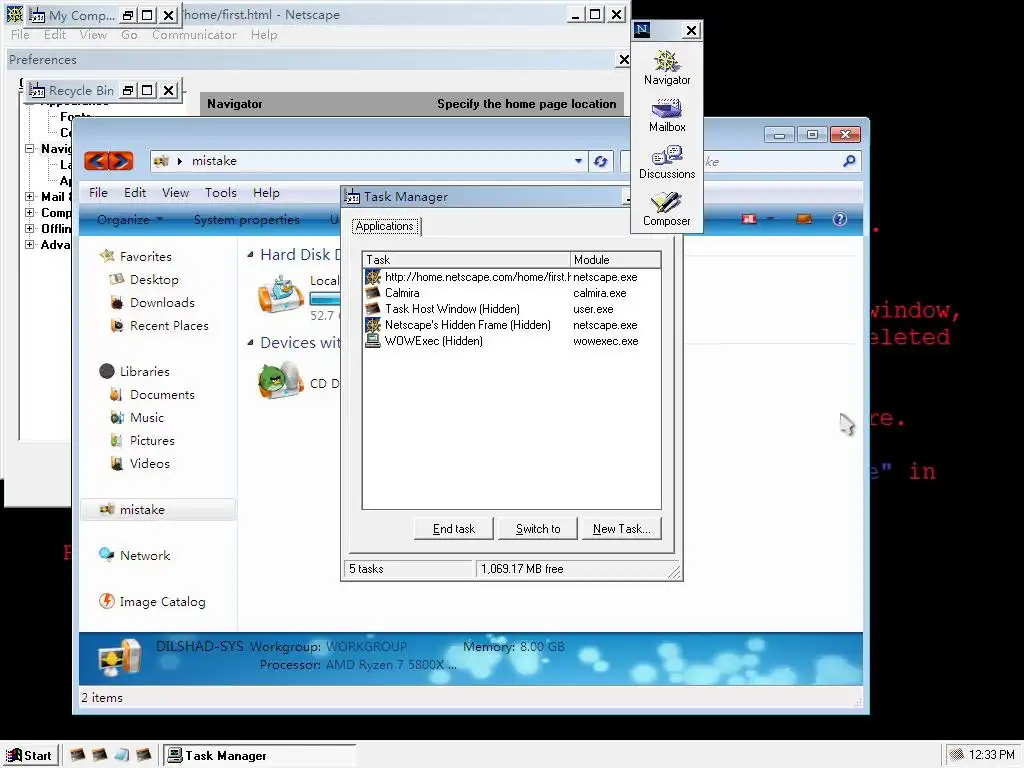The height and width of the screenshot is (768, 1024).
Task: Expand the Advanced node in Preferences tree
Action: coord(29,244)
